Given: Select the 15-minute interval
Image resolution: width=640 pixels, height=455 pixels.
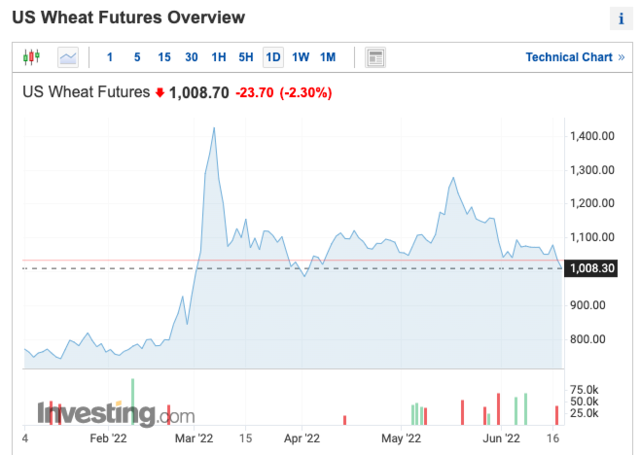Looking at the screenshot, I should [x=164, y=57].
